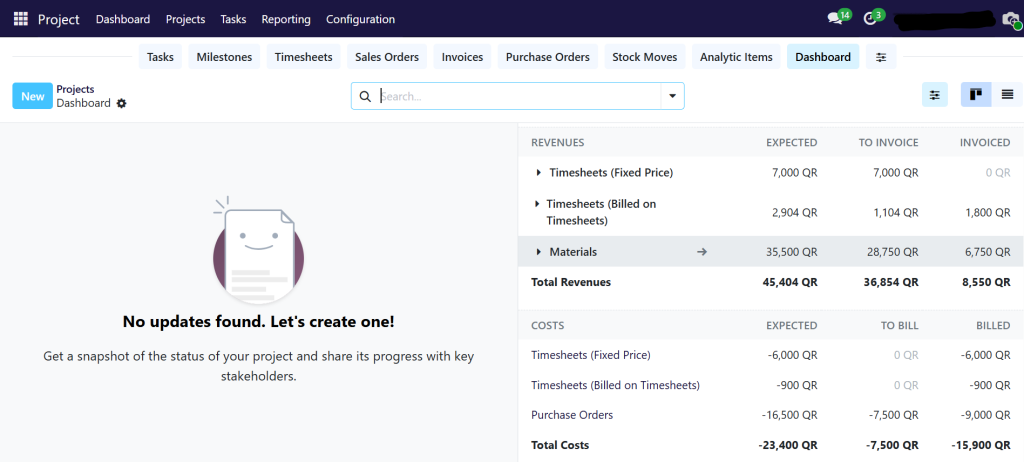This screenshot has height=462, width=1024.
Task: Open the Reporting menu
Action: [286, 19]
